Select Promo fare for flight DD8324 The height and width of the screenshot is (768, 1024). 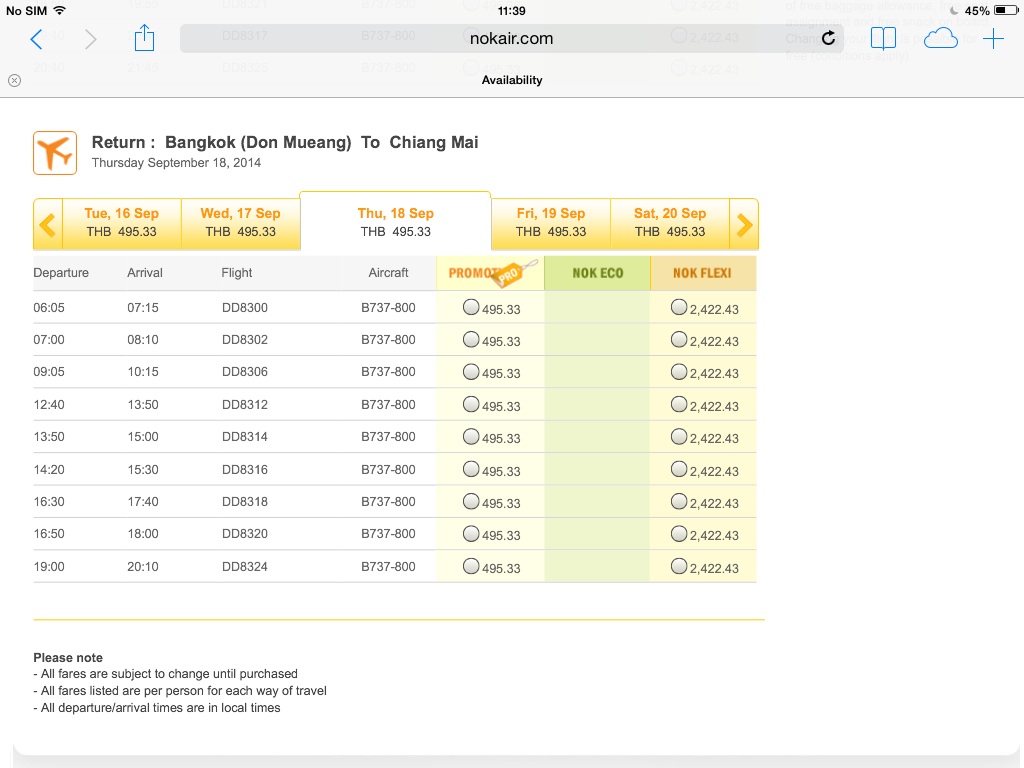(x=471, y=566)
